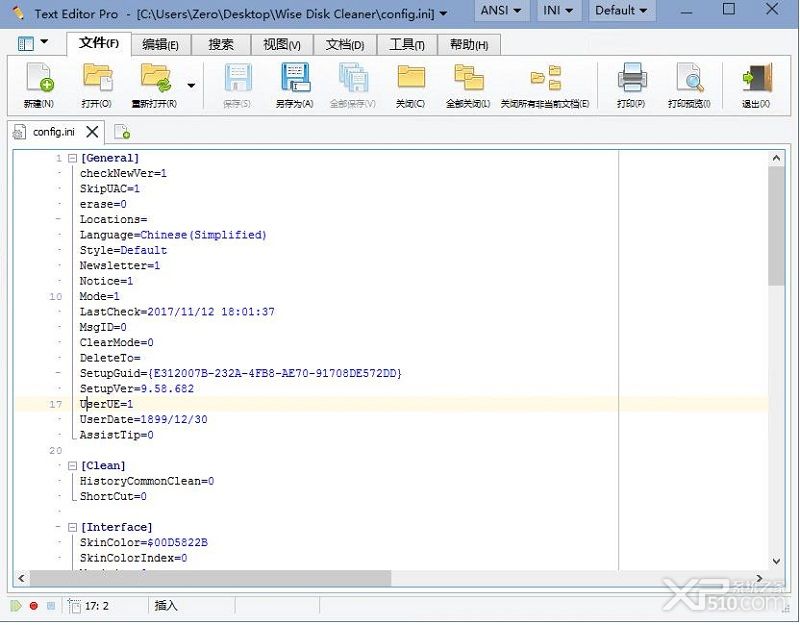Click the new document tab icon
The height and width of the screenshot is (625, 800).
pos(122,132)
